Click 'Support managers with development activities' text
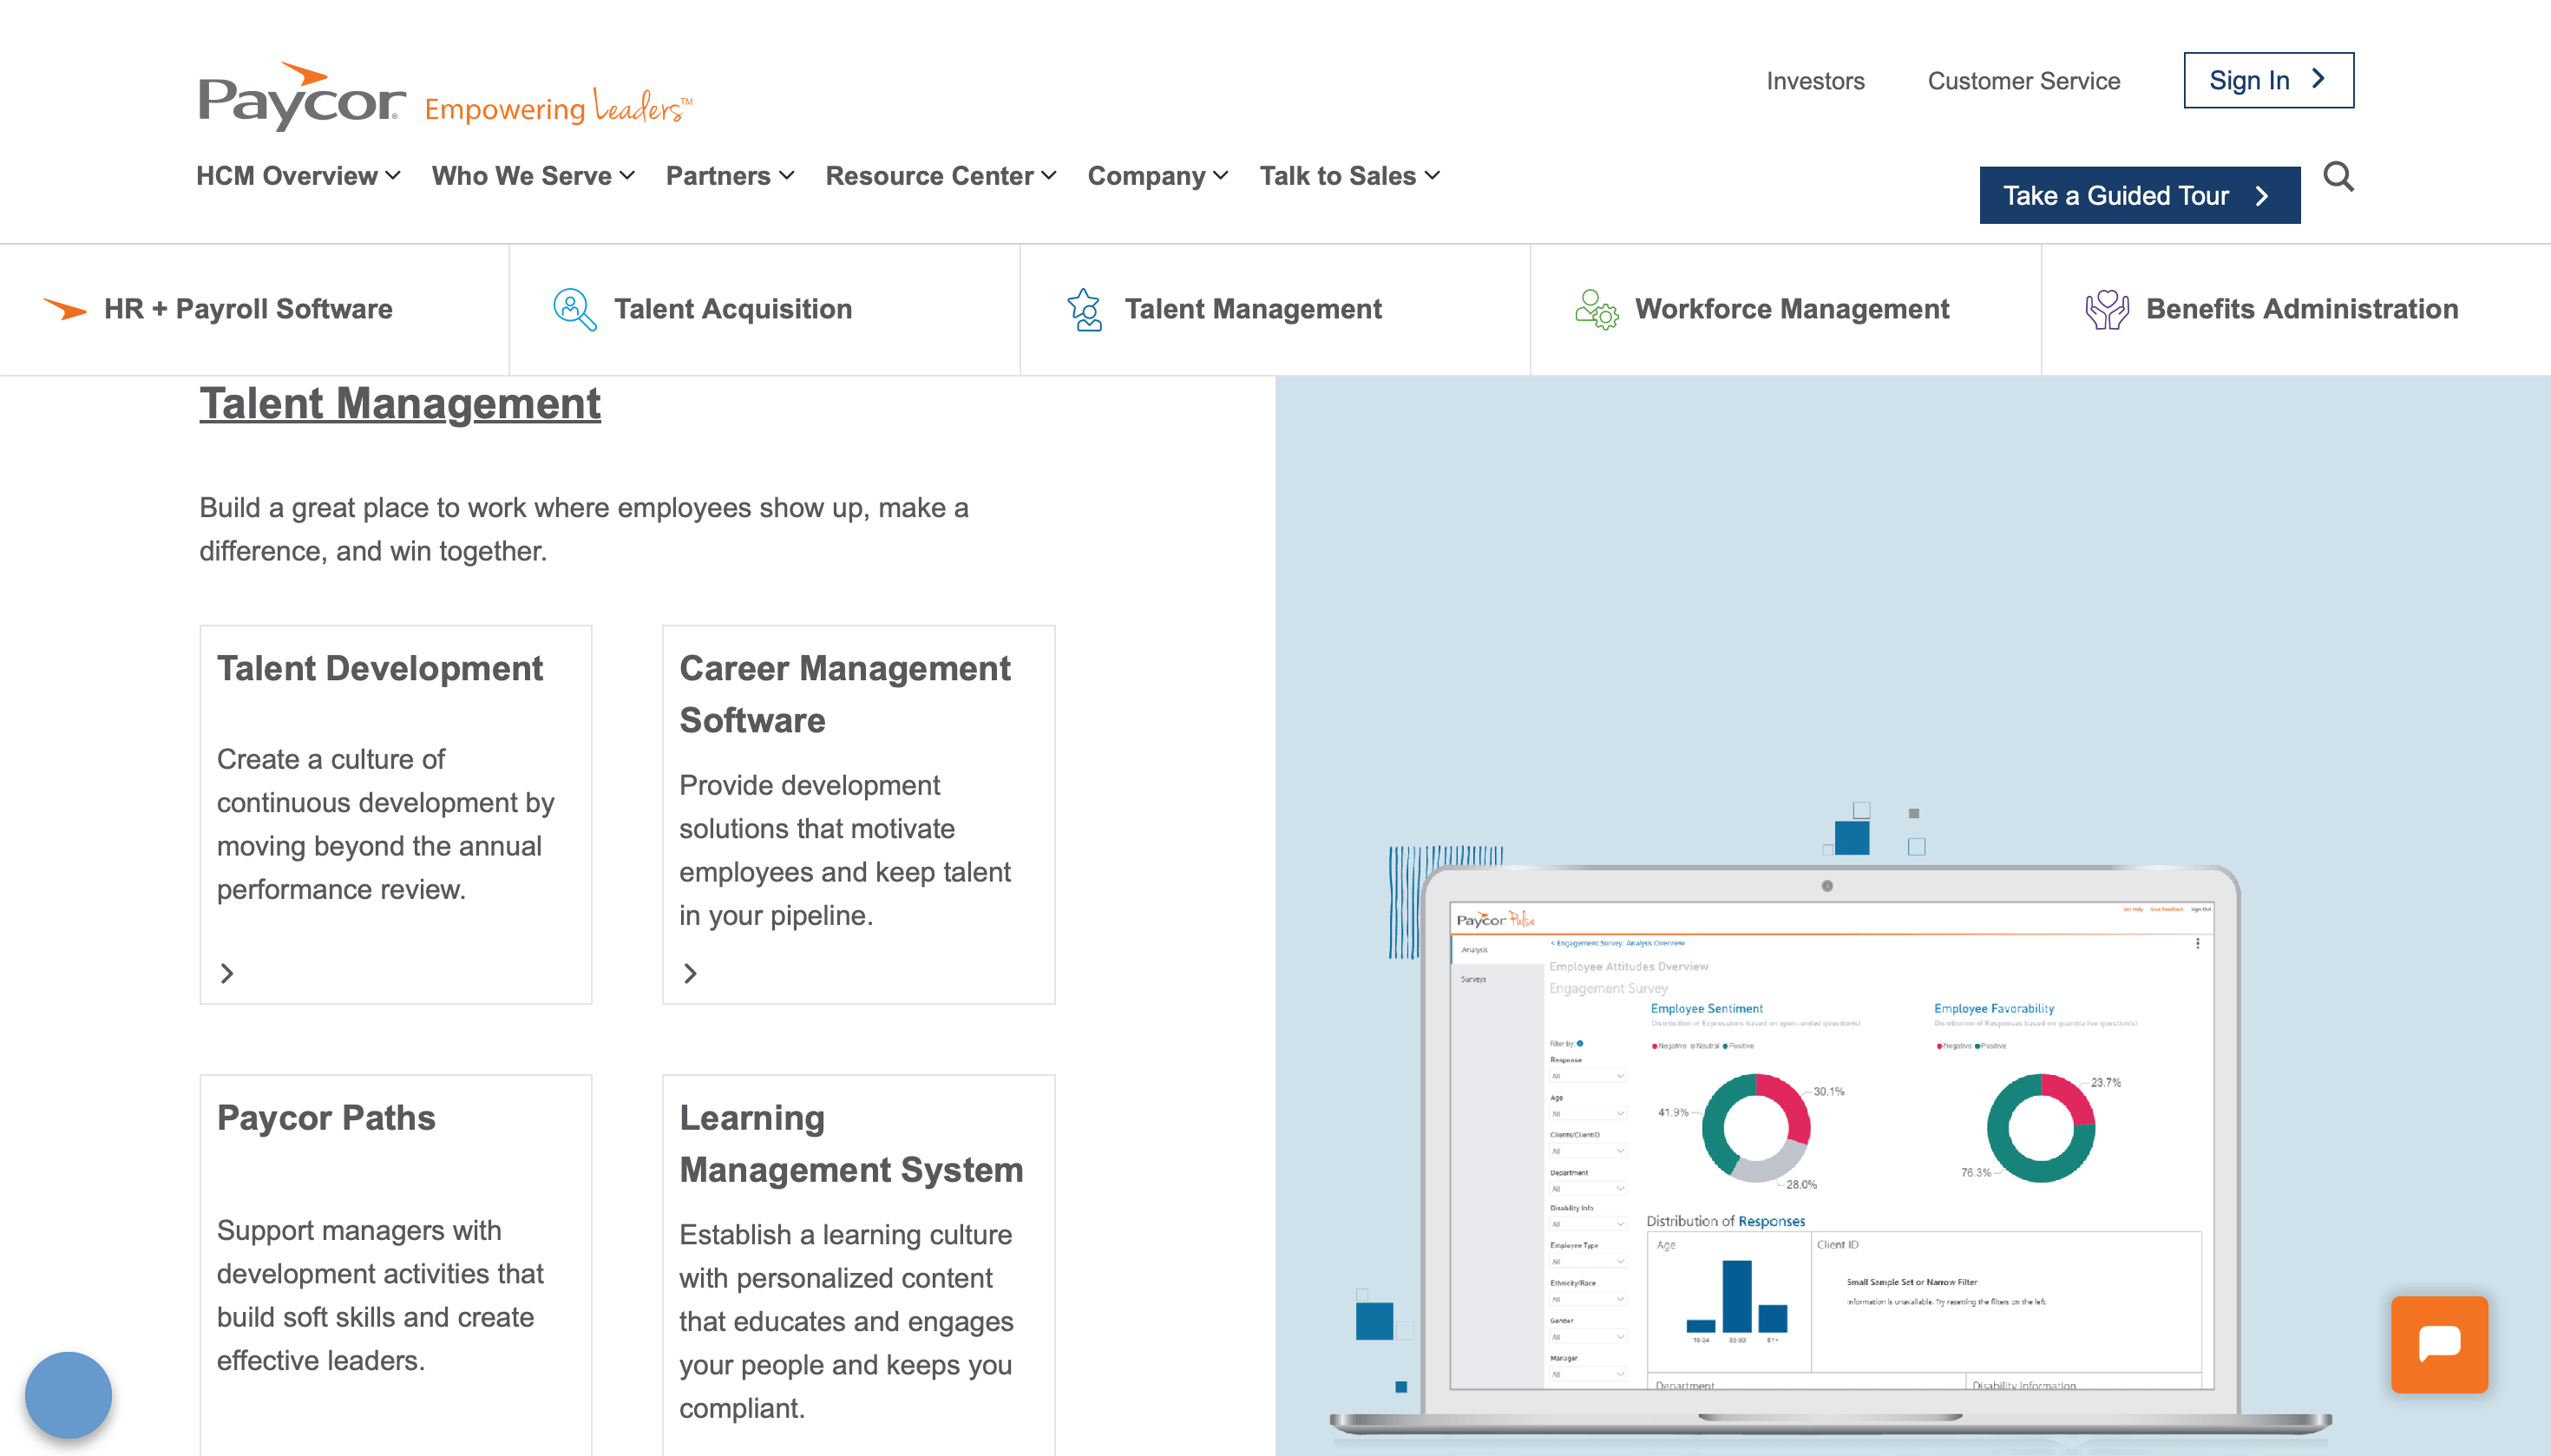Image resolution: width=2551 pixels, height=1456 pixels. [380, 1295]
